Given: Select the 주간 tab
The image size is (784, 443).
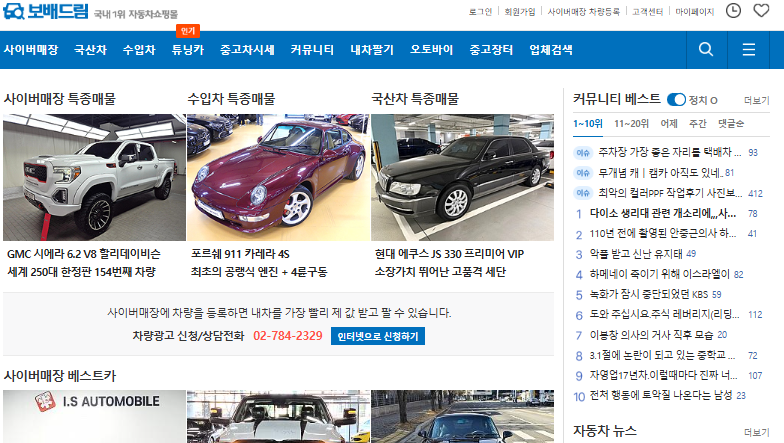Looking at the screenshot, I should click(698, 124).
